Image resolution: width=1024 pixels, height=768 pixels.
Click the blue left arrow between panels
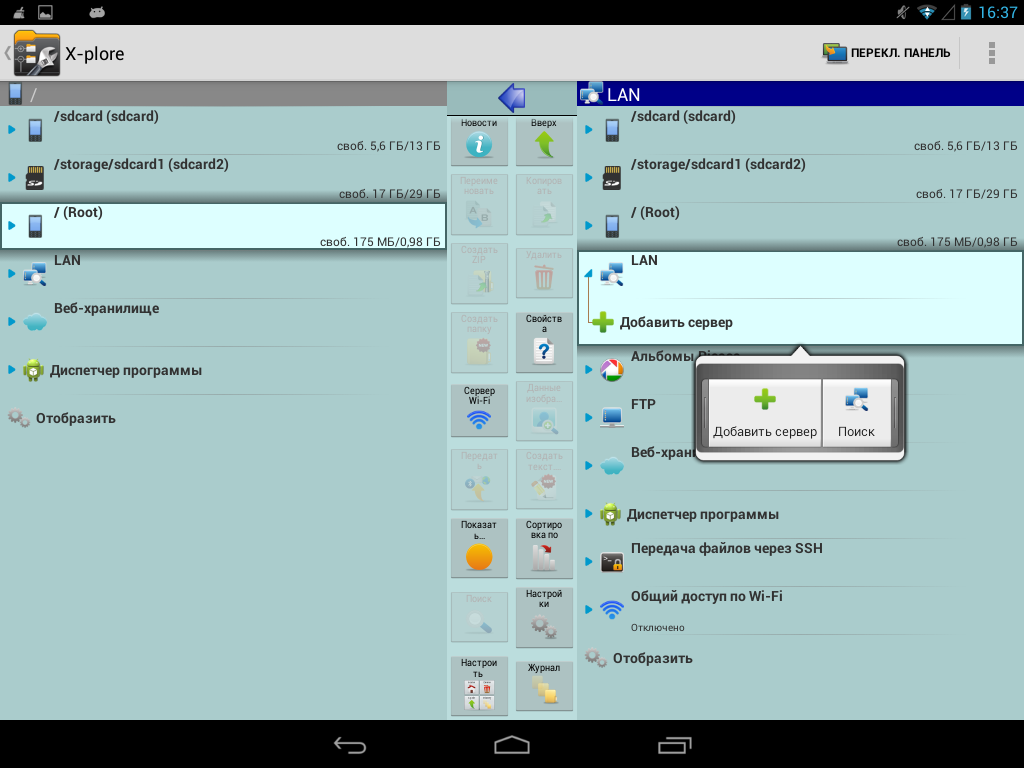[x=511, y=98]
